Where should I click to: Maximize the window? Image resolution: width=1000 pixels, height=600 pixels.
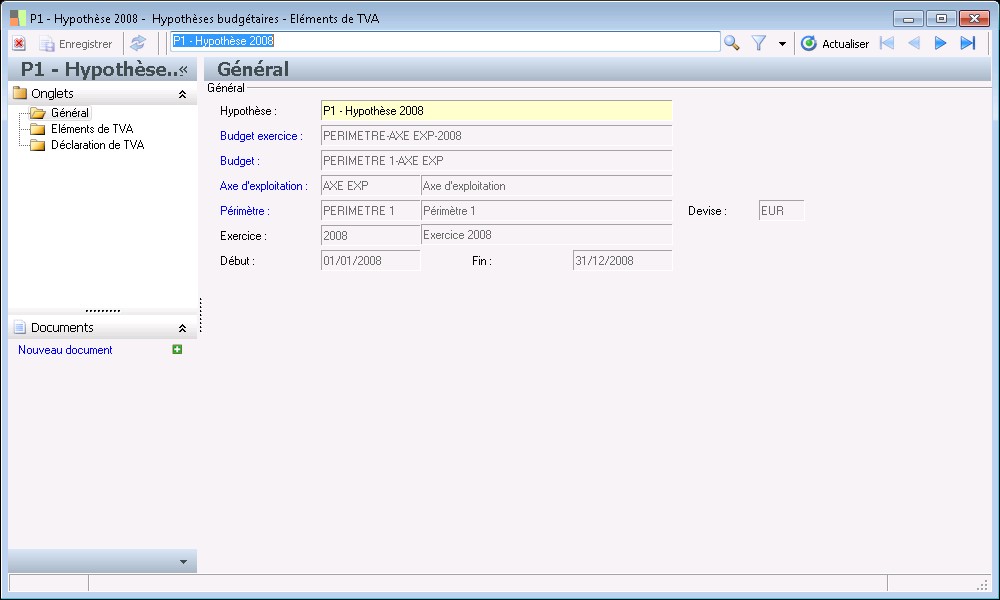[x=941, y=18]
